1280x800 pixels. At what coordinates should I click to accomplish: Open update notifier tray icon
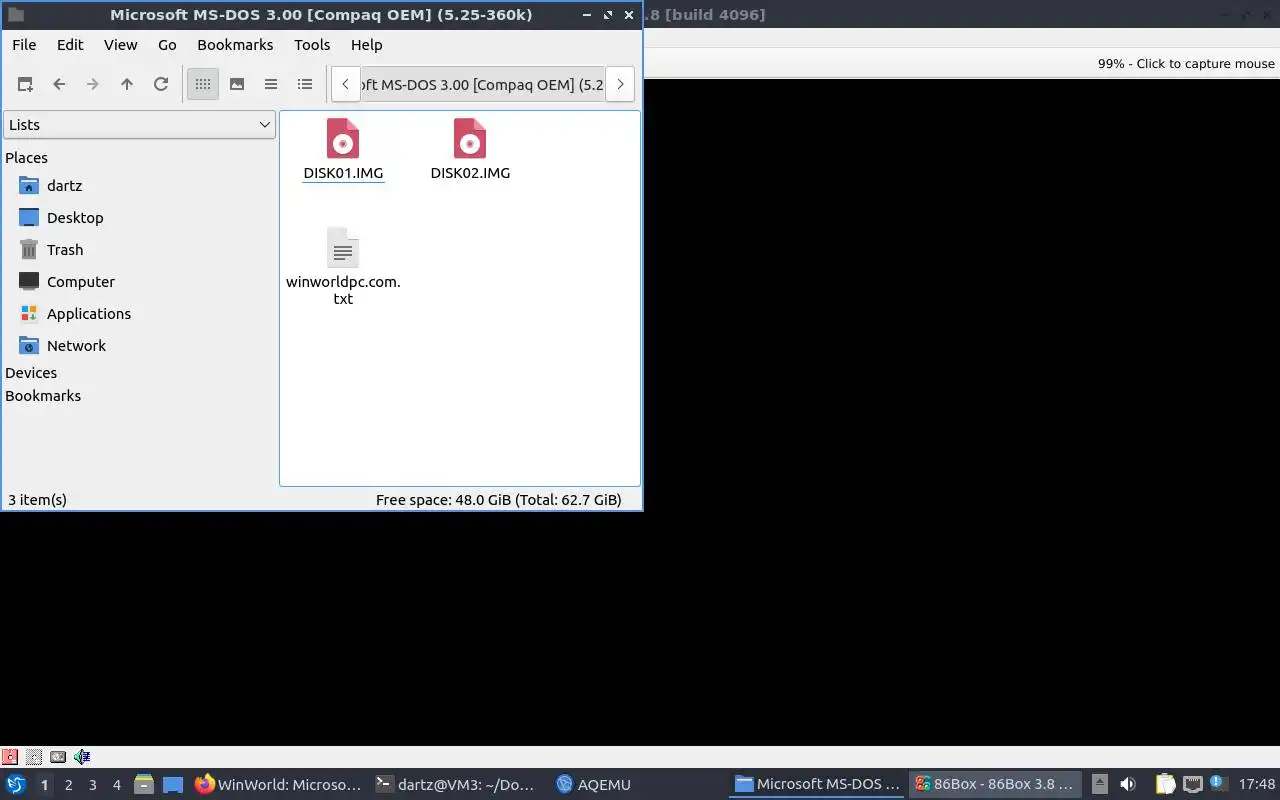click(x=1217, y=784)
